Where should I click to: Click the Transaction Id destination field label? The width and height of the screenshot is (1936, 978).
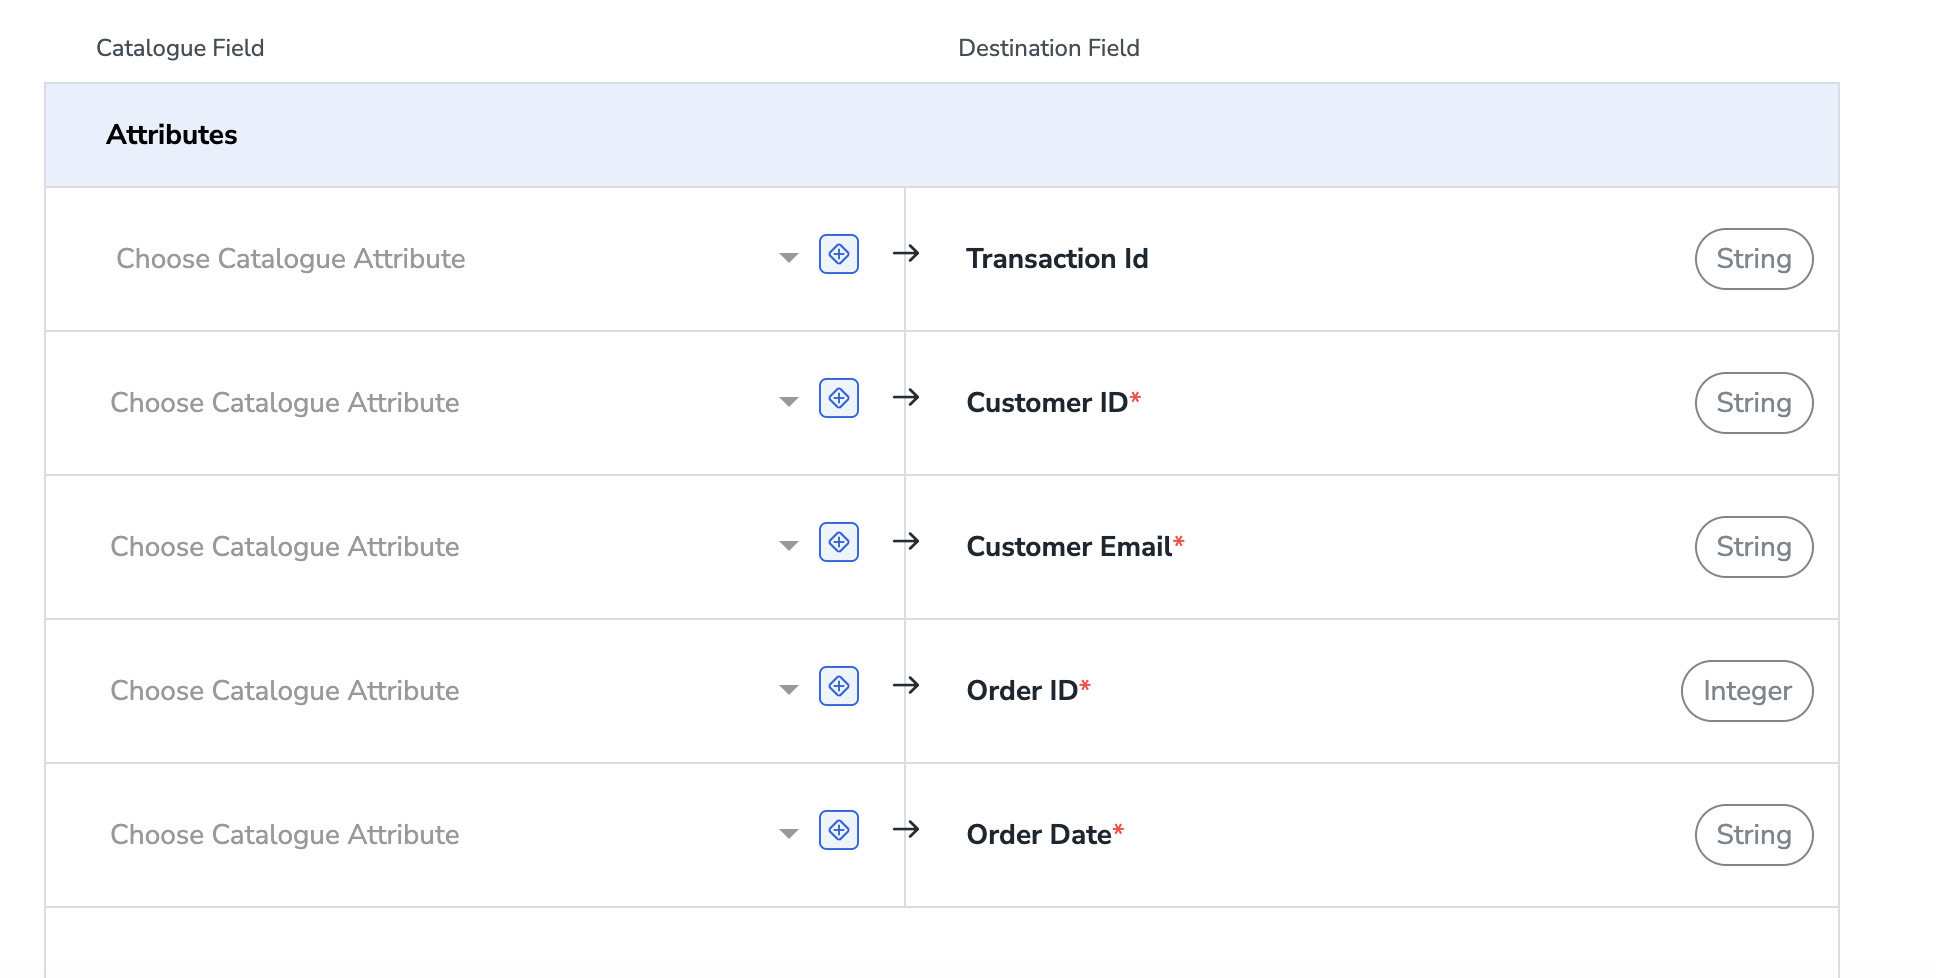pyautogui.click(x=1057, y=259)
